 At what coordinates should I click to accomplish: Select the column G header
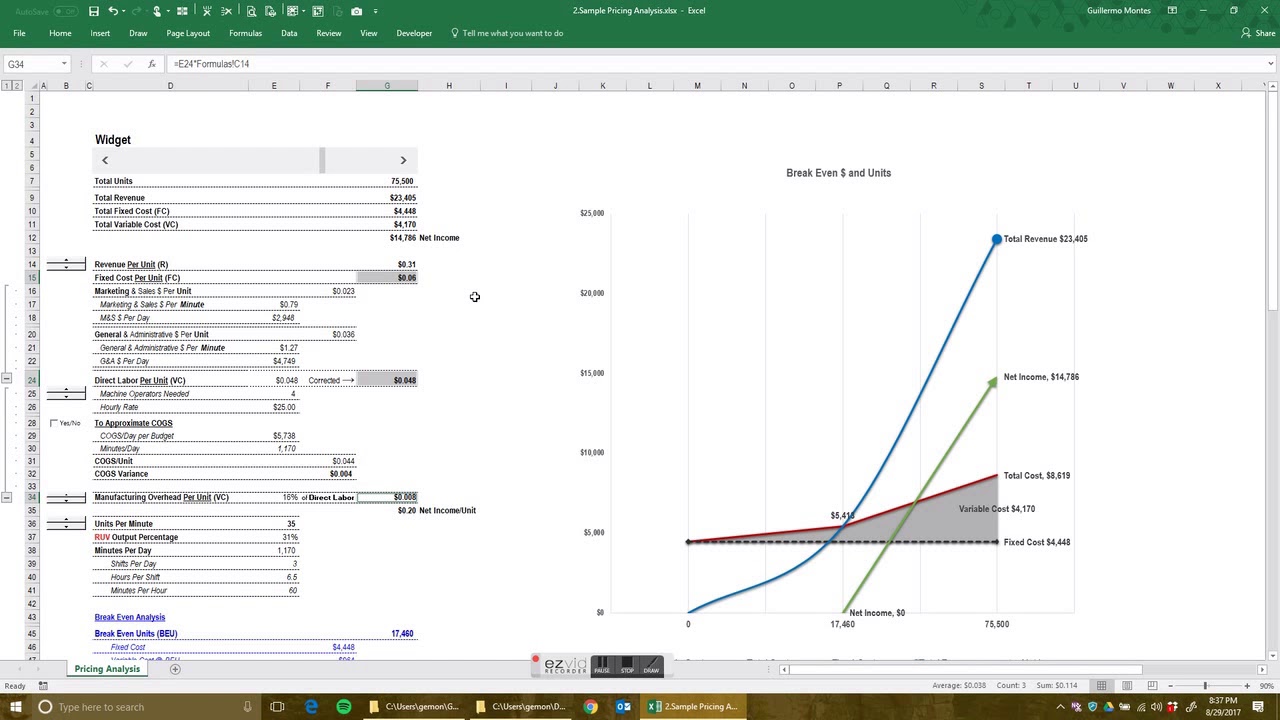click(x=387, y=86)
